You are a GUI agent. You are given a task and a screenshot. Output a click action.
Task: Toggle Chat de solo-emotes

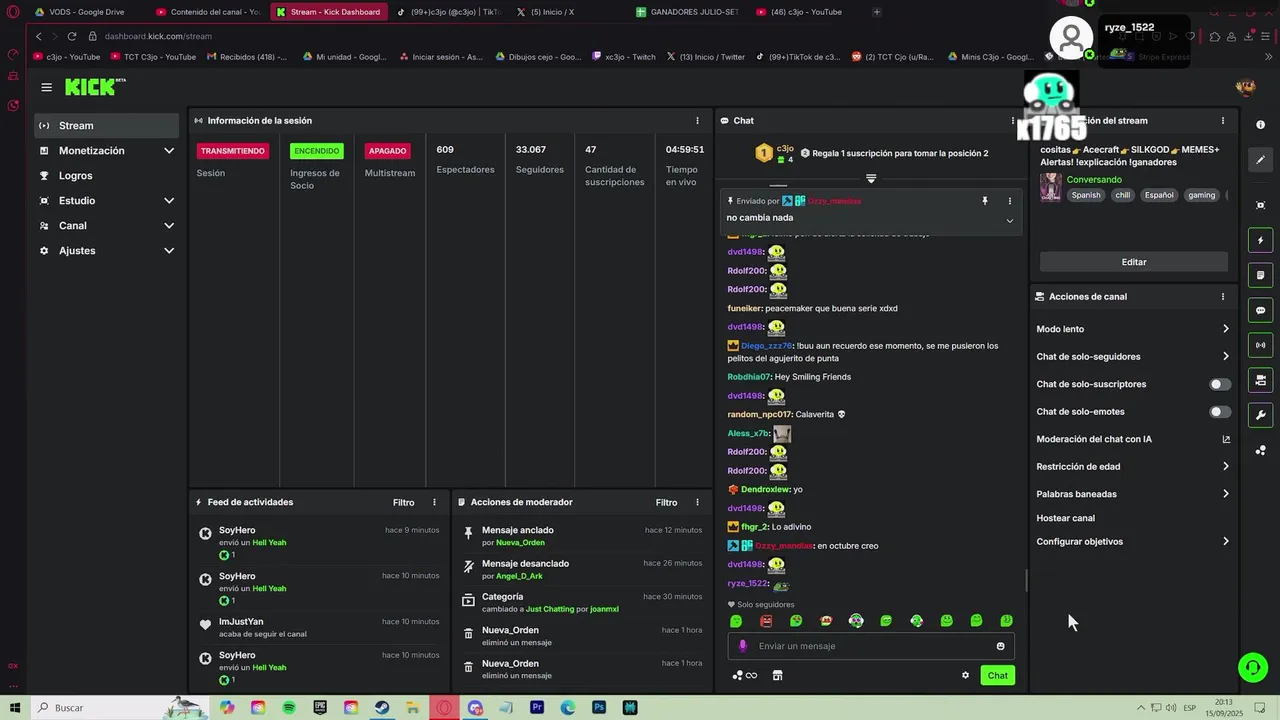pyautogui.click(x=1220, y=411)
